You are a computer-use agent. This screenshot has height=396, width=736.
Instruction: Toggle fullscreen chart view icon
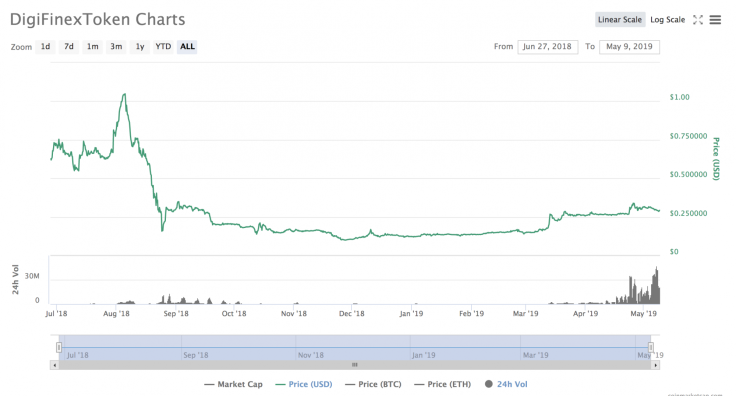click(698, 20)
